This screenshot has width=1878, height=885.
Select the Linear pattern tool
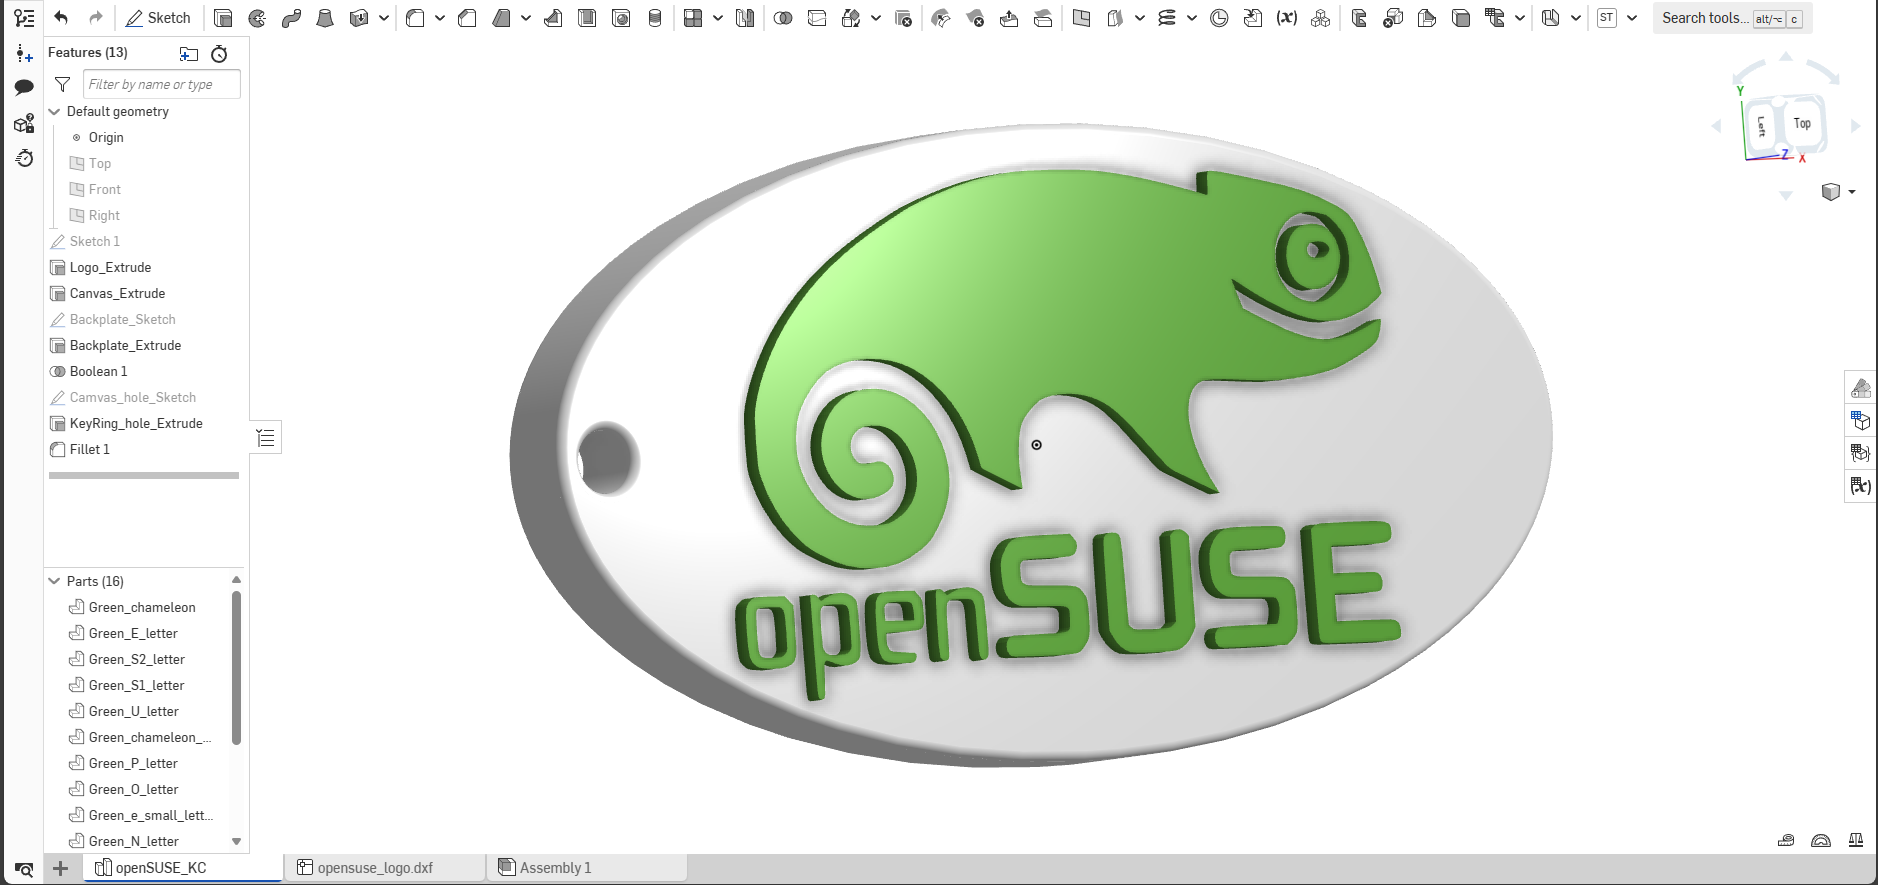693,18
